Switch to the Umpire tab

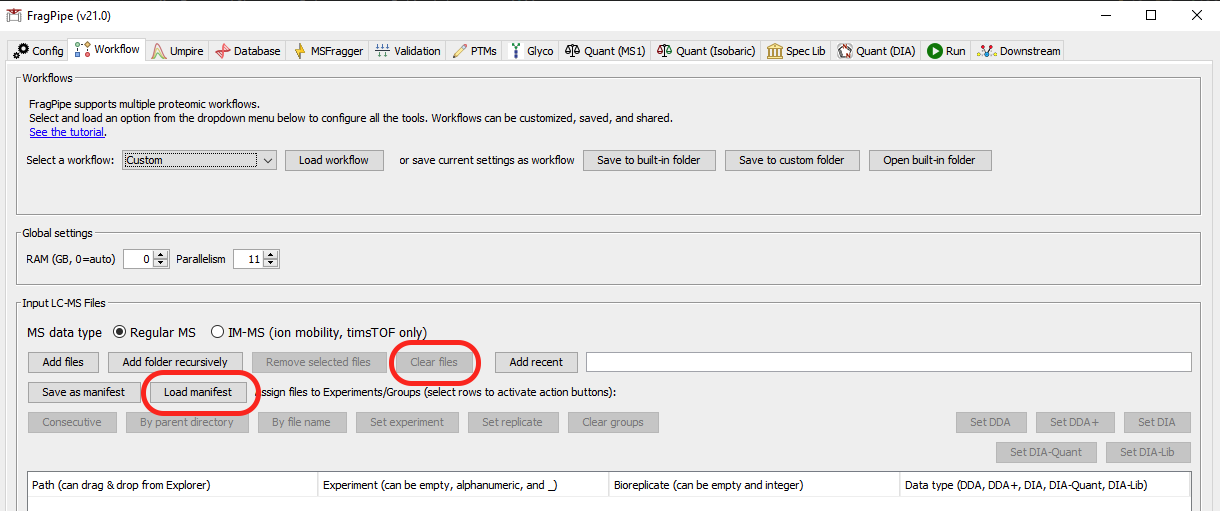click(x=176, y=51)
